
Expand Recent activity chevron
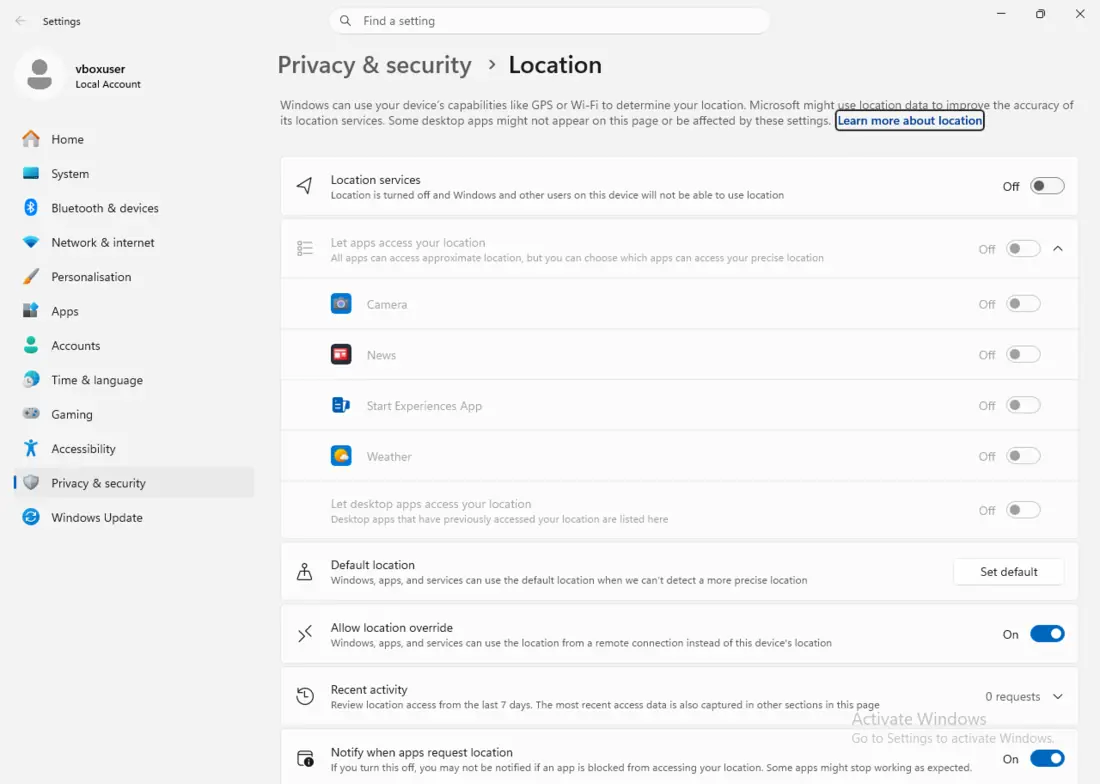point(1058,696)
